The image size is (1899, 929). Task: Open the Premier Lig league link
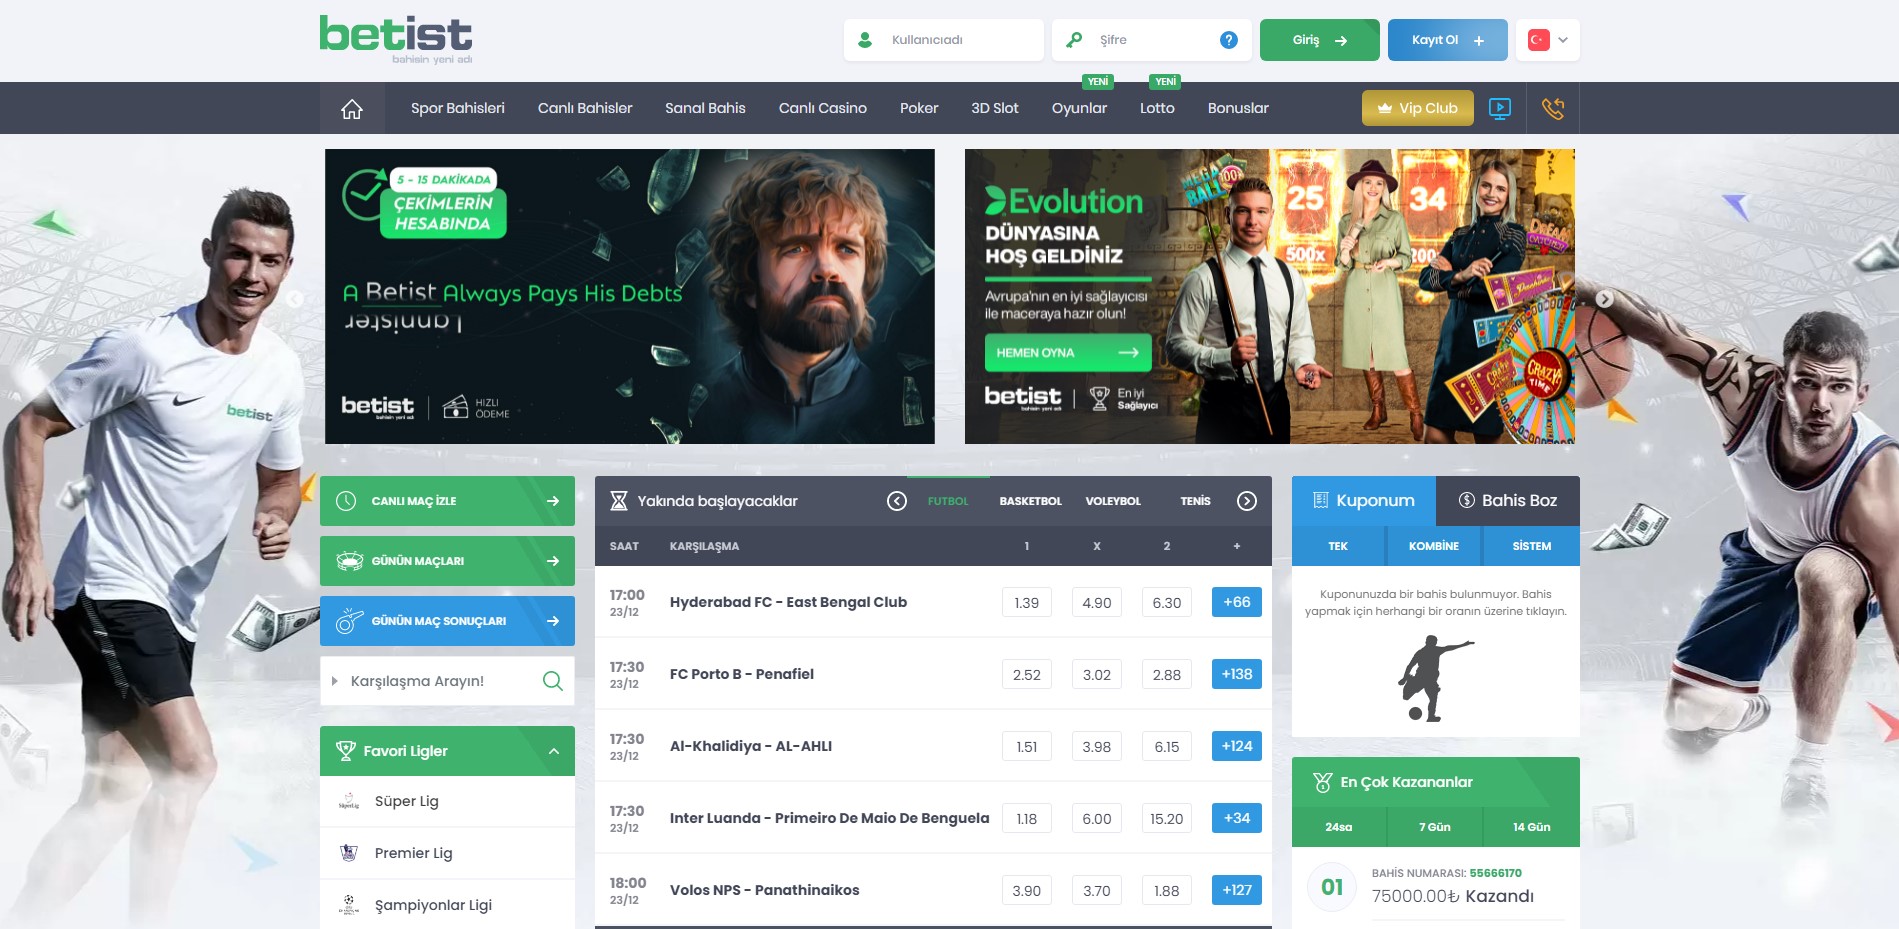[x=414, y=853]
